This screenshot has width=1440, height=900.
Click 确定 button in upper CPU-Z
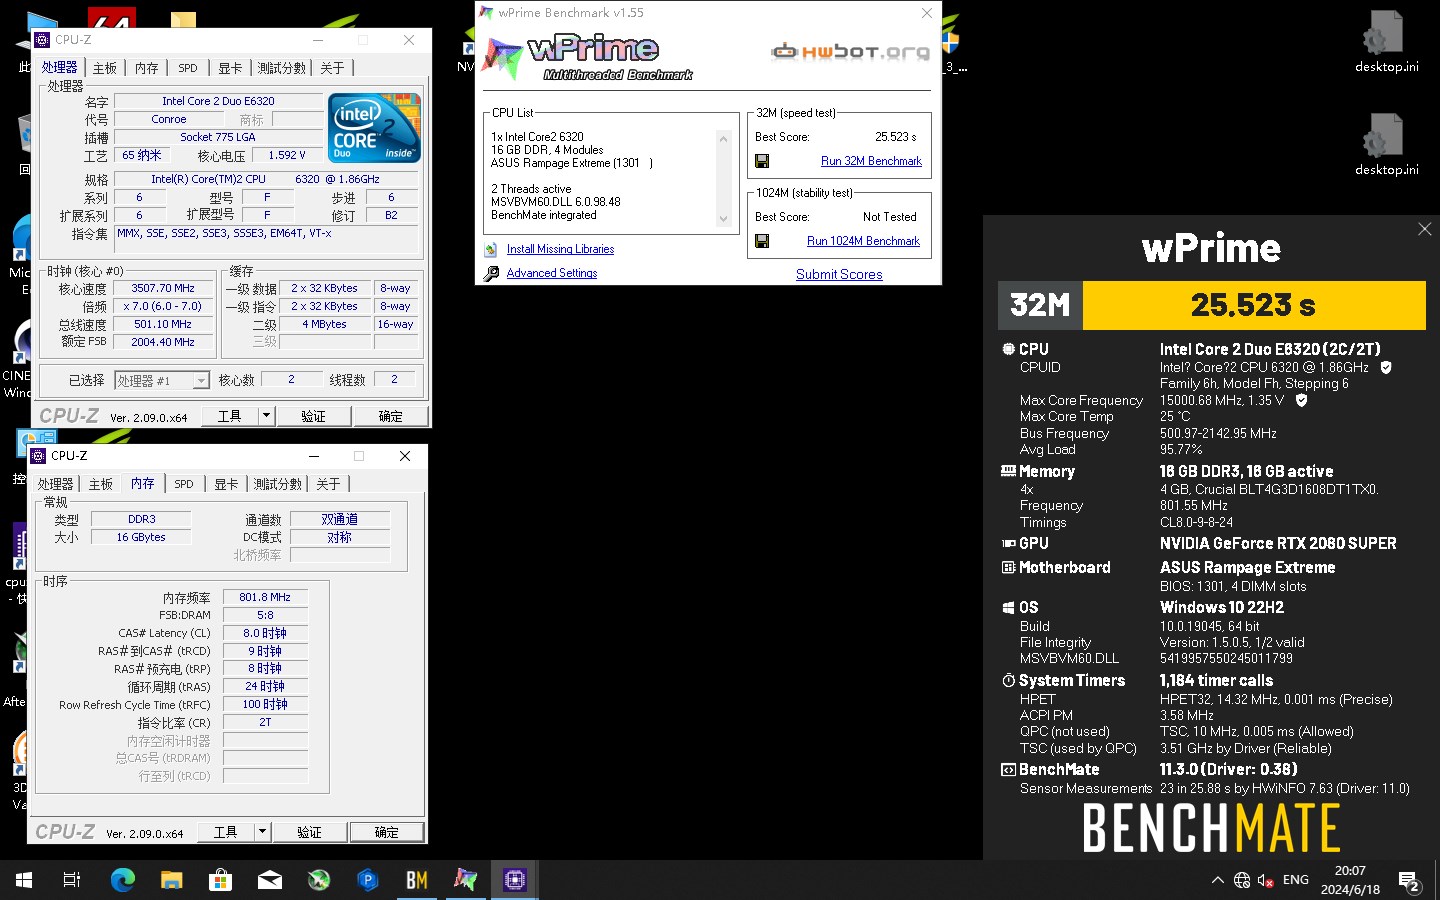(390, 416)
